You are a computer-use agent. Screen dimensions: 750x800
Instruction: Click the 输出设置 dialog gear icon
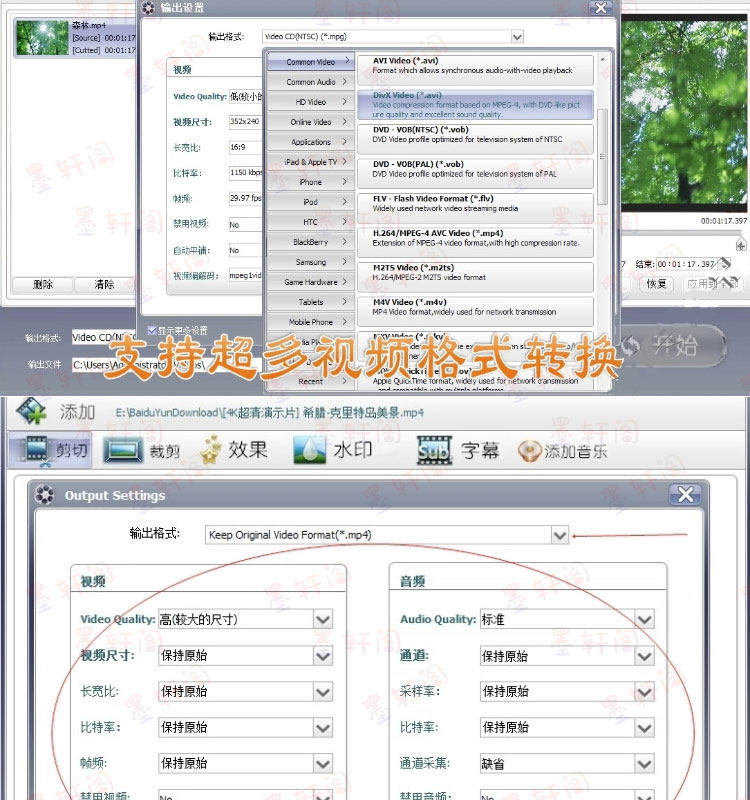point(148,8)
